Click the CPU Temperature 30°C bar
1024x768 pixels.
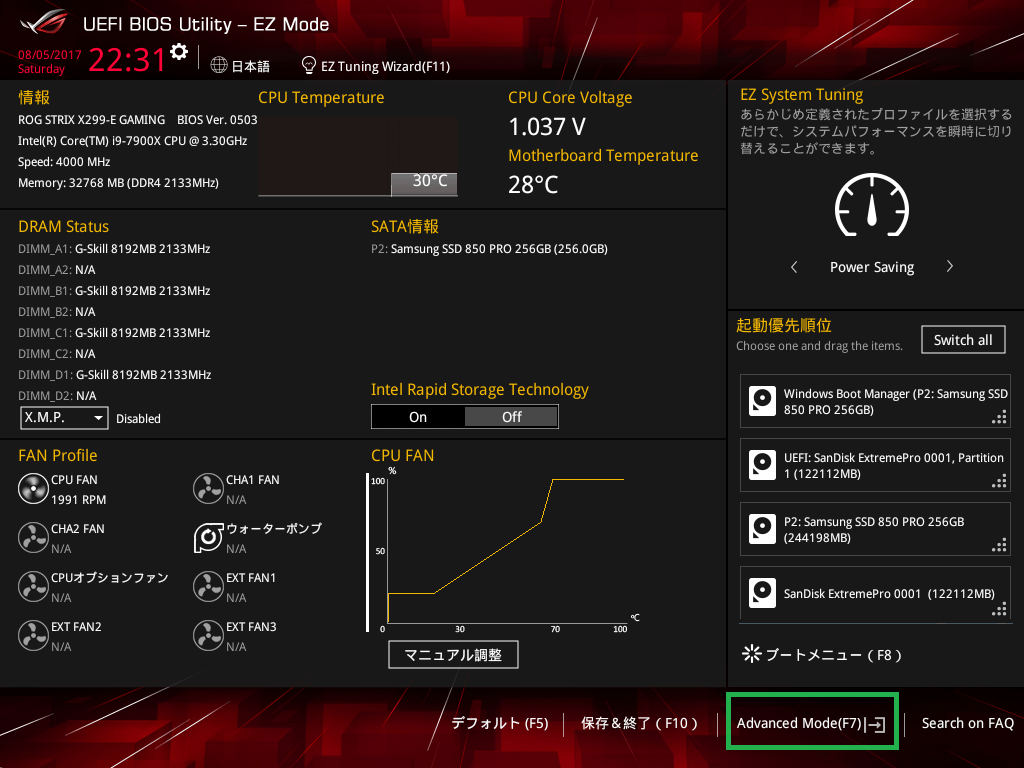point(424,184)
